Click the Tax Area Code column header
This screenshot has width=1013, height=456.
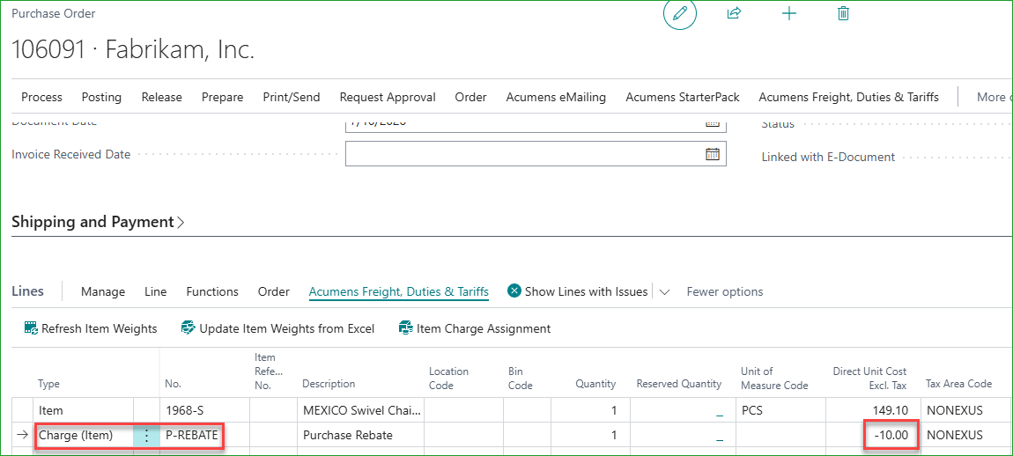pos(959,384)
